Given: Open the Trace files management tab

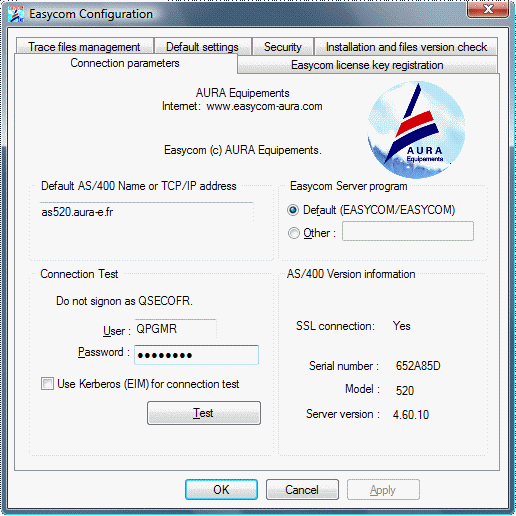Looking at the screenshot, I should coord(85,46).
